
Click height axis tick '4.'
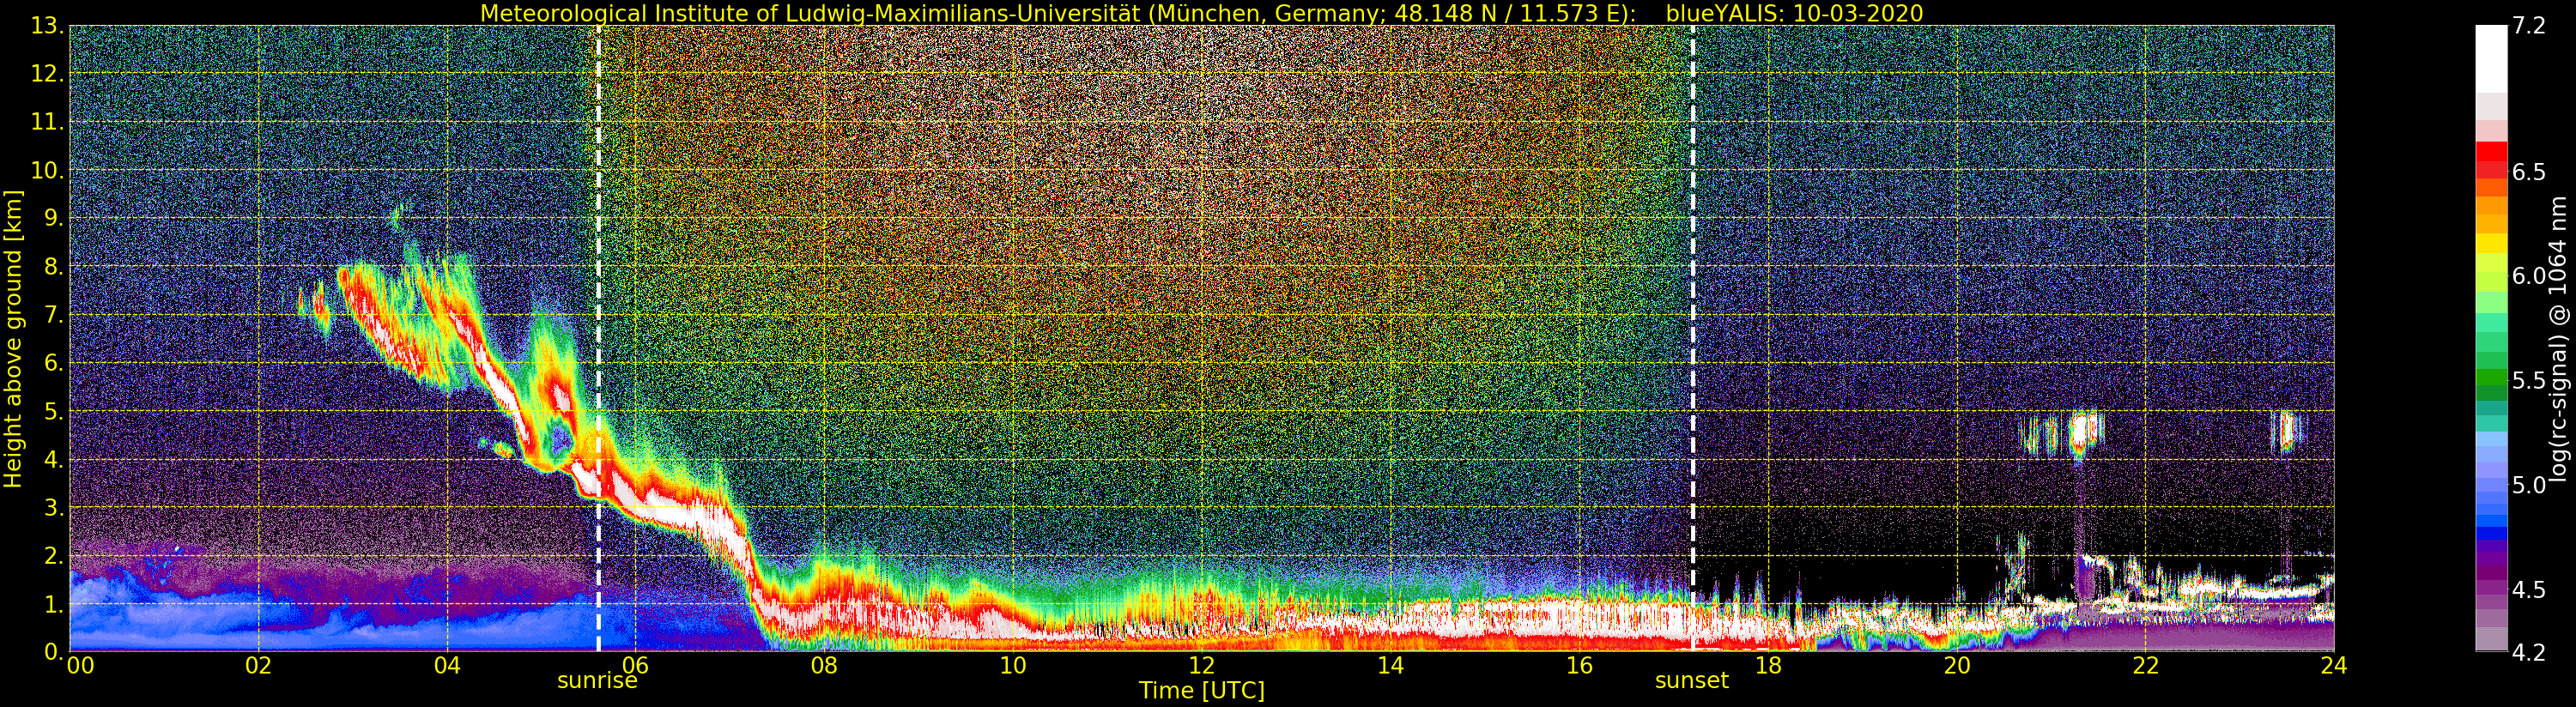(53, 460)
